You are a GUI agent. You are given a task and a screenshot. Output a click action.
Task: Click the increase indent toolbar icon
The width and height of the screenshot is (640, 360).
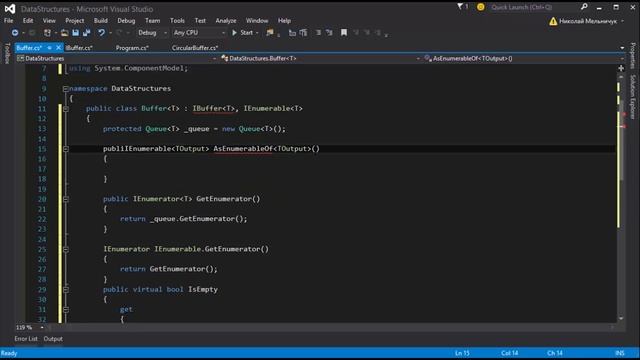pyautogui.click(x=303, y=33)
